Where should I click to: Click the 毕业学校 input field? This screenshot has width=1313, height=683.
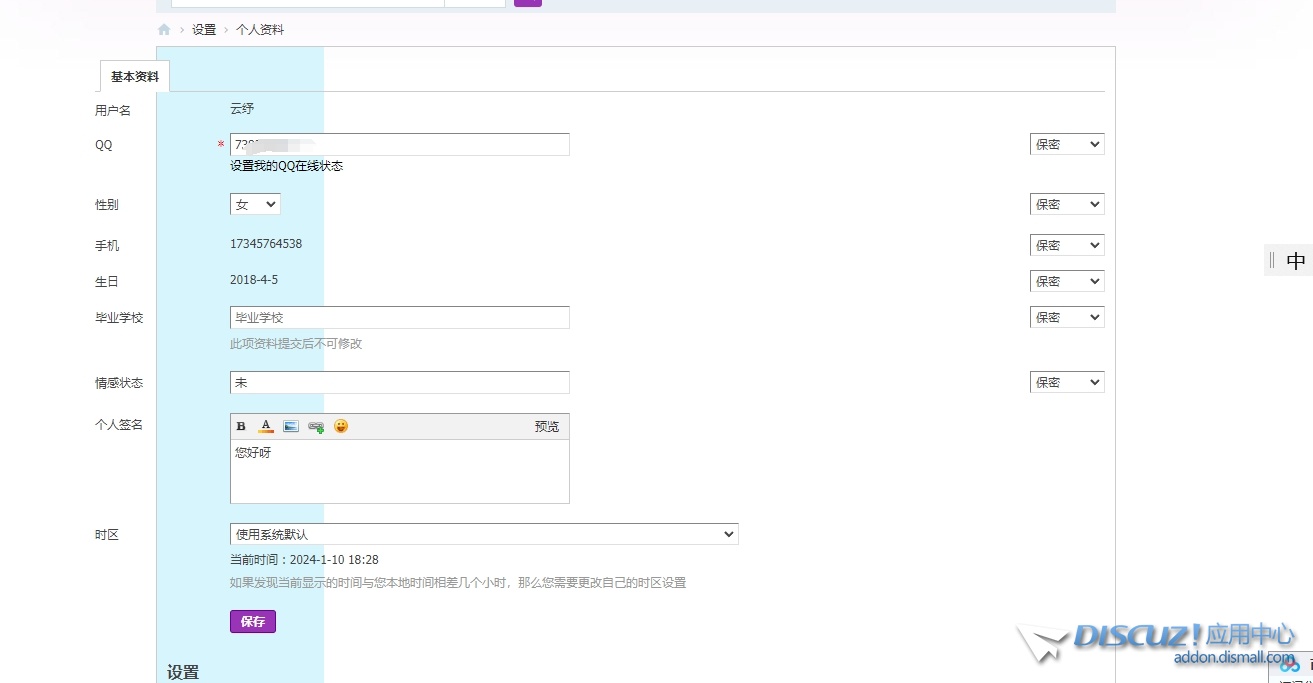[399, 318]
